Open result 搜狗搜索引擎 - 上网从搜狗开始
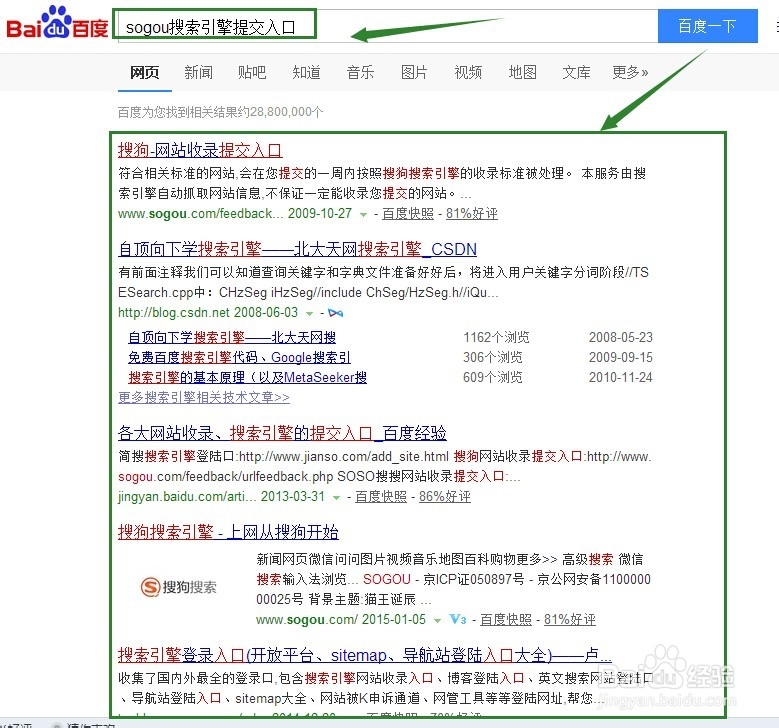Viewport: 779px width, 728px height. pos(228,532)
